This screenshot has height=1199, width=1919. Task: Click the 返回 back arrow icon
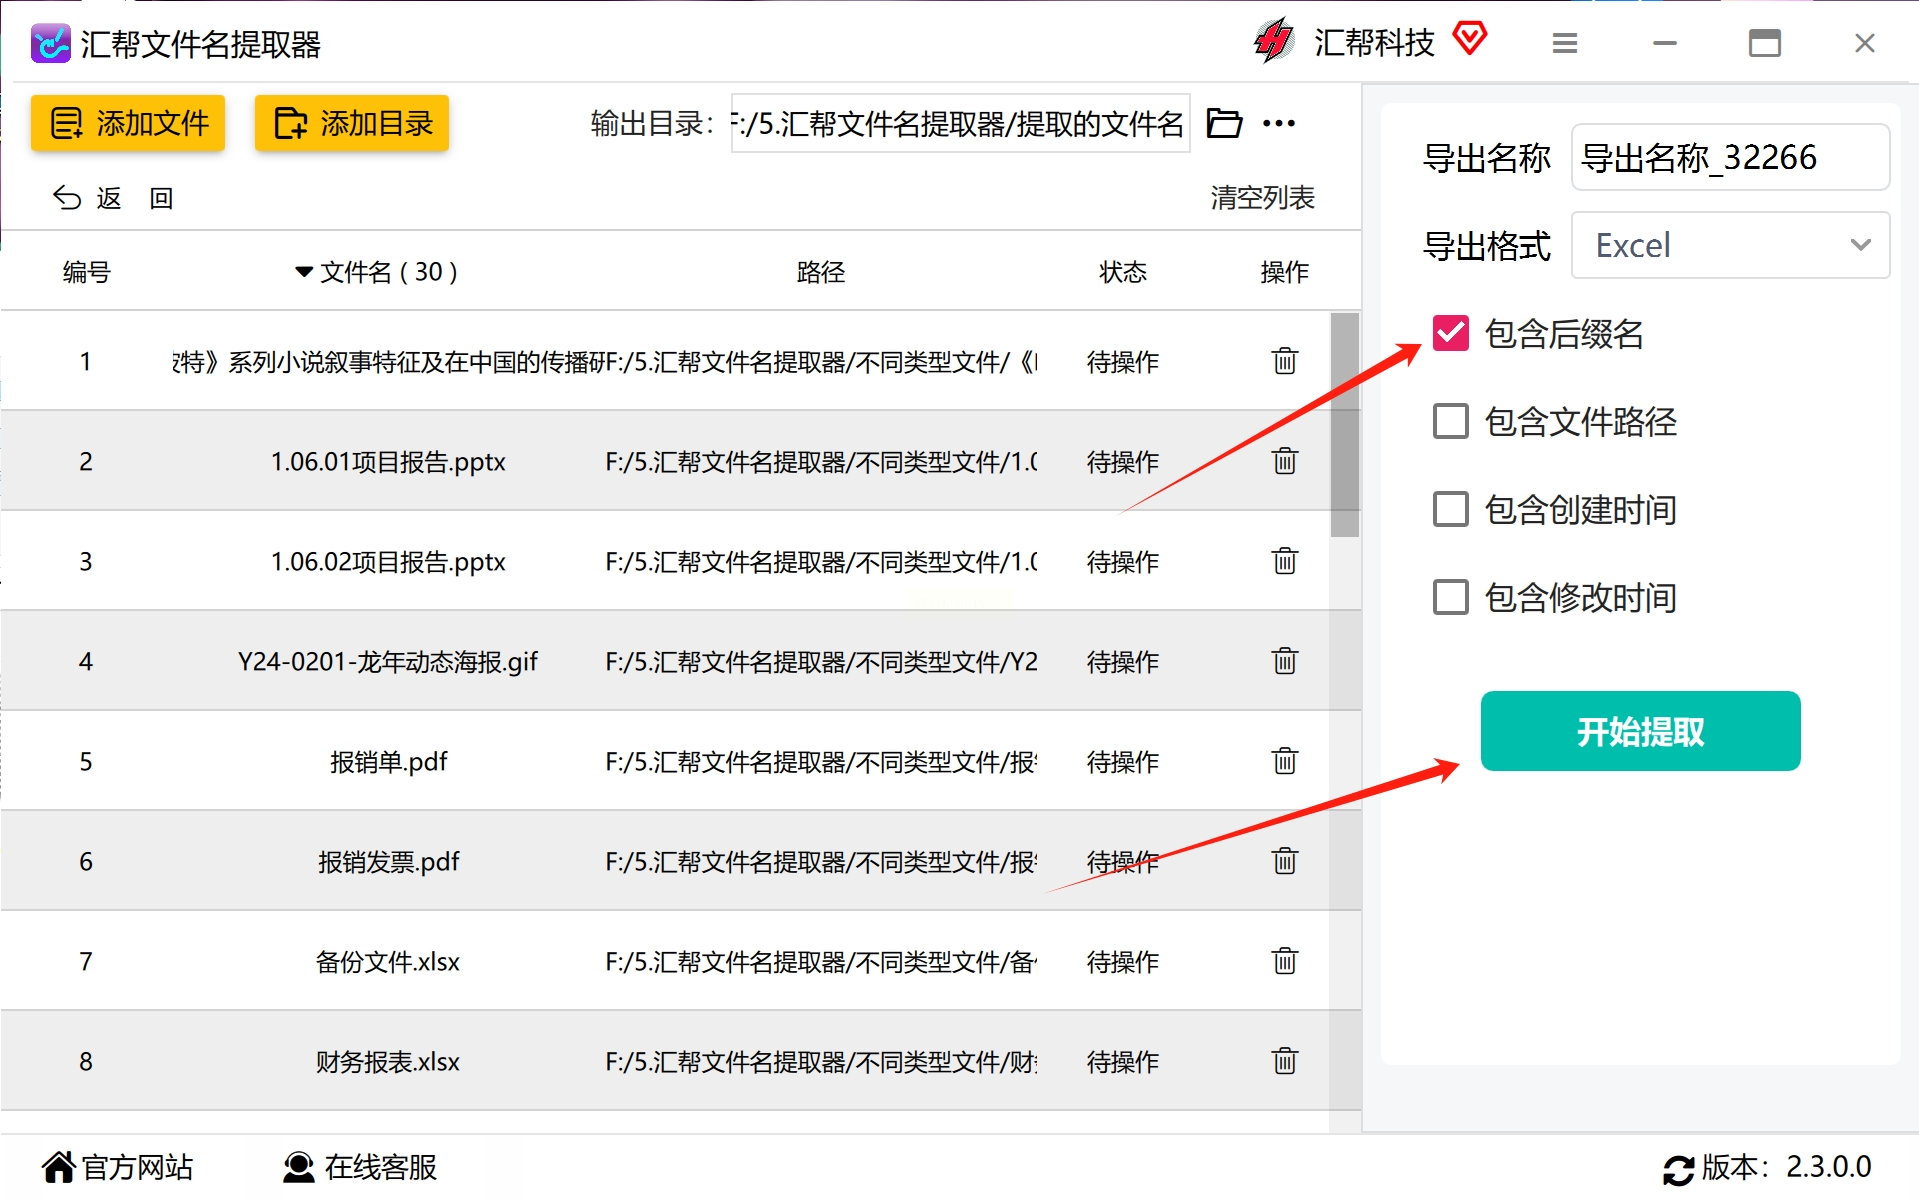tap(67, 198)
